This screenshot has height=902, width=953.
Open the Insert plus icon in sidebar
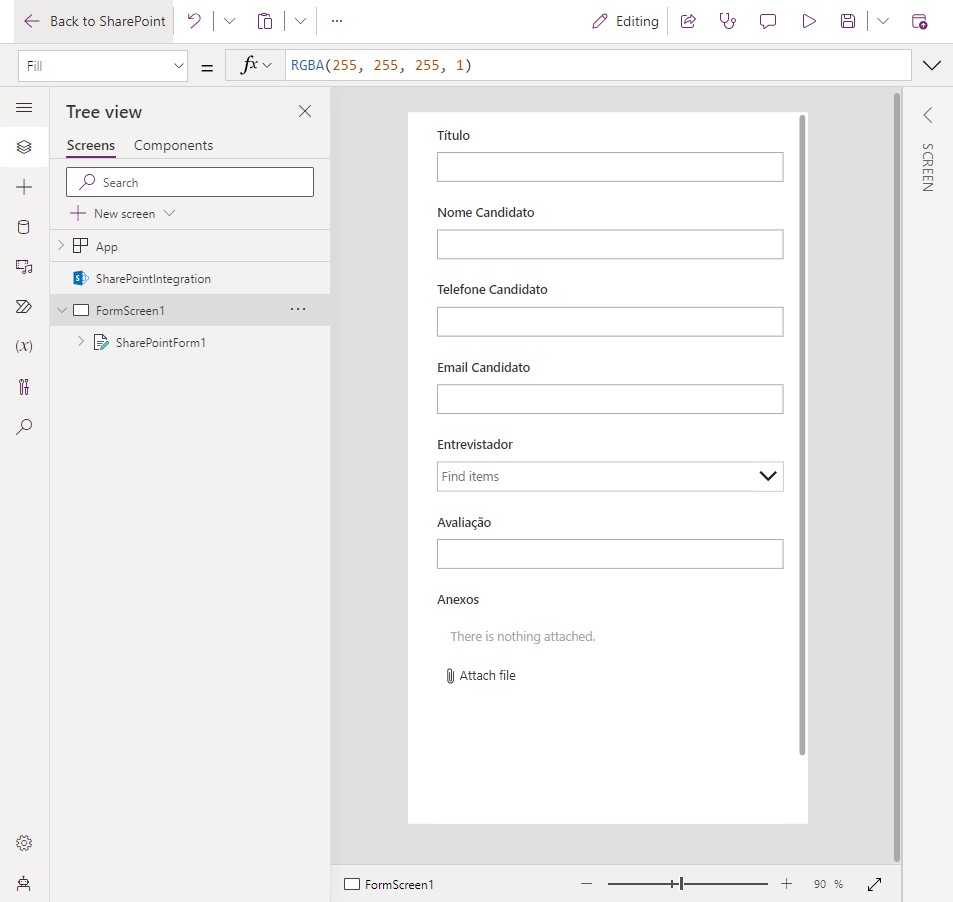pos(24,187)
